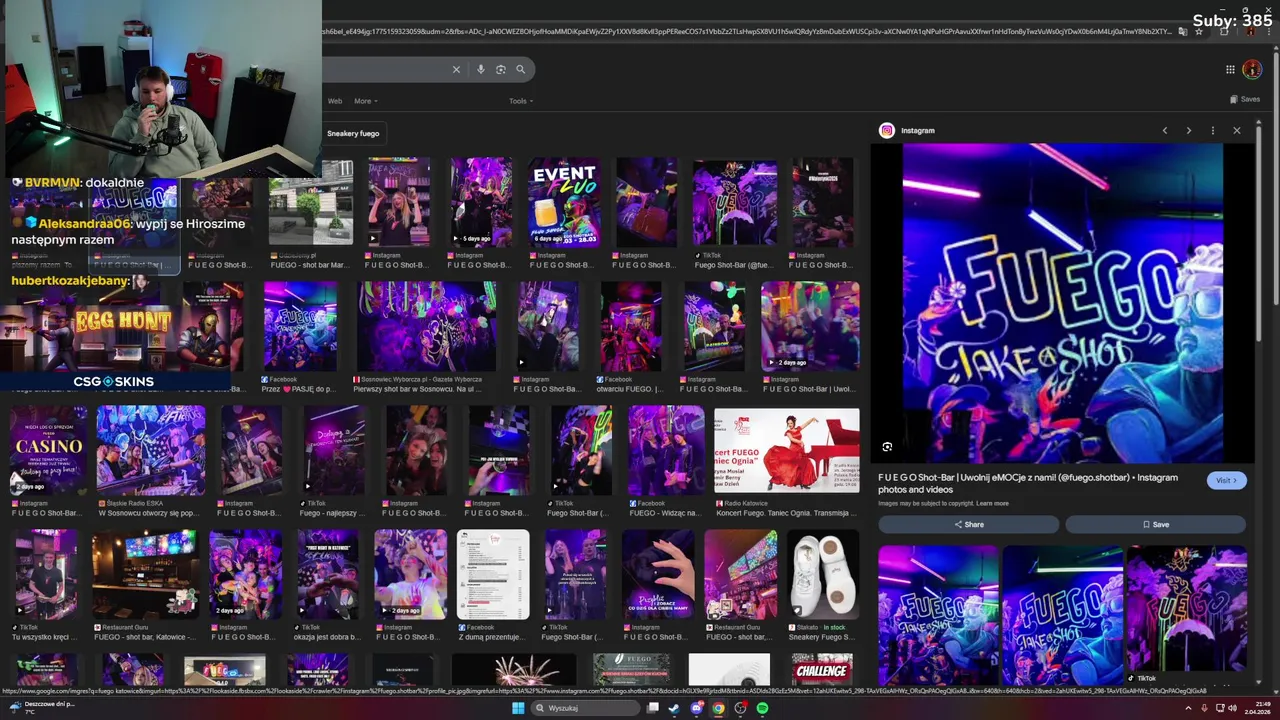This screenshot has height=720, width=1280.
Task: Save the FUEGO preview image
Action: point(1155,524)
